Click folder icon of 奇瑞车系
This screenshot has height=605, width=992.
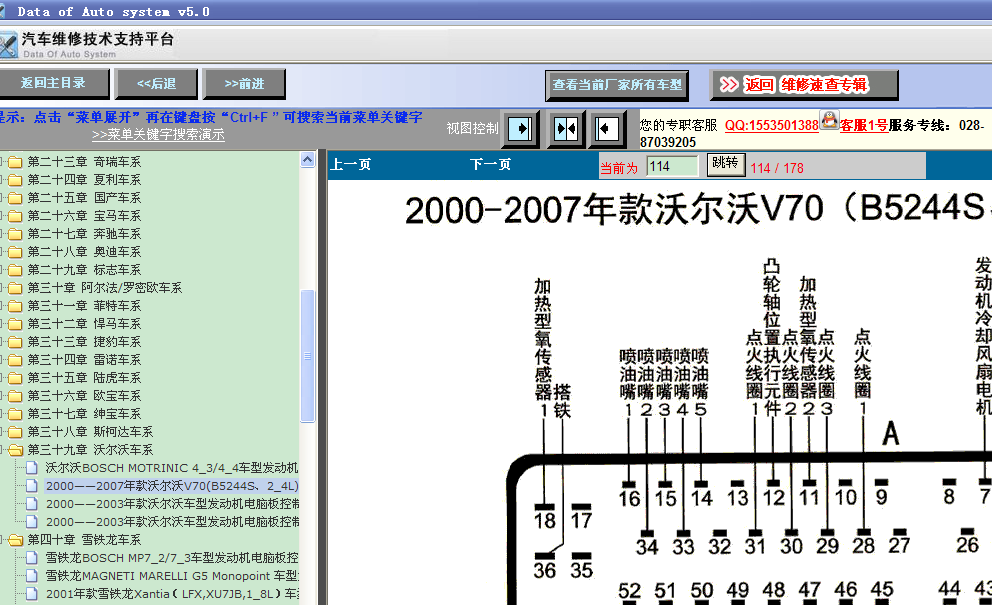pyautogui.click(x=15, y=163)
